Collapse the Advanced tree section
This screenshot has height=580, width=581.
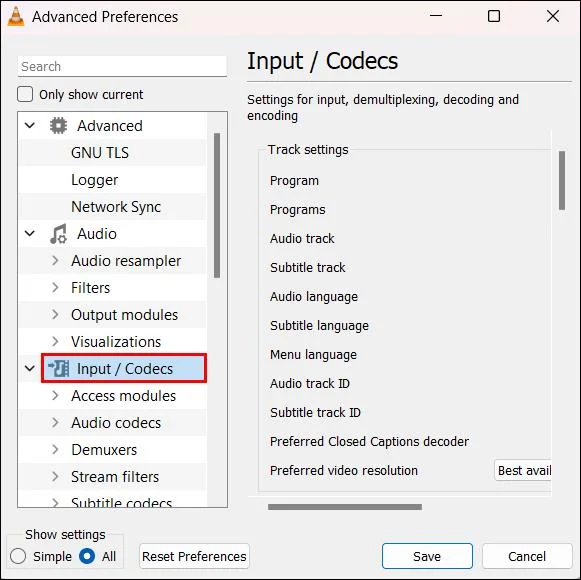click(x=30, y=126)
